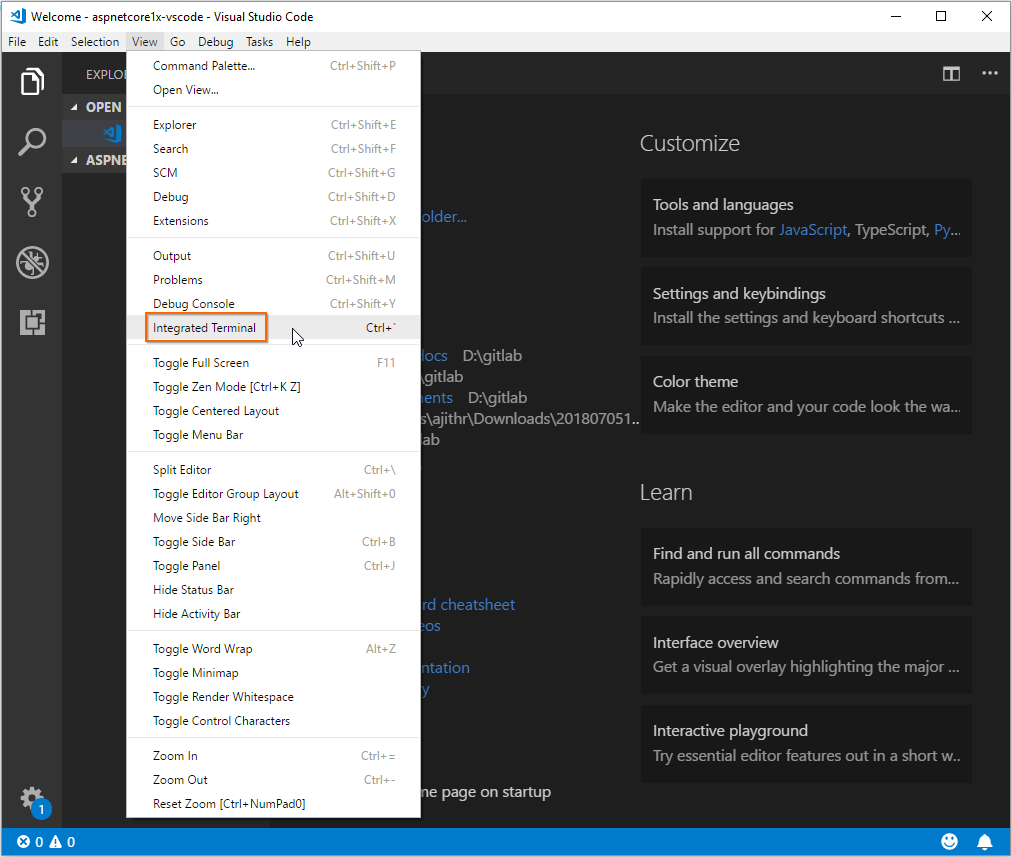The image size is (1012, 857).
Task: Choose Debug Console in the View menu
Action: pos(274,303)
